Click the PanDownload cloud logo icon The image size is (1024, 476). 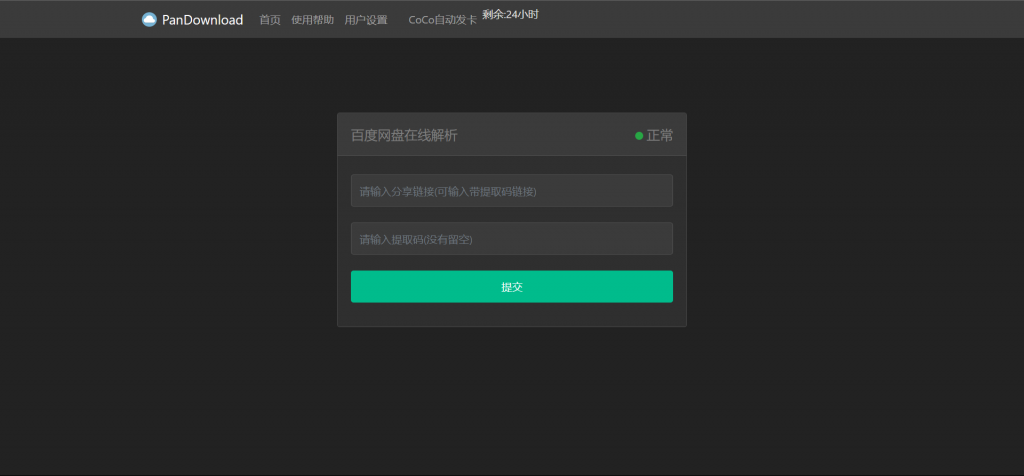coord(150,20)
